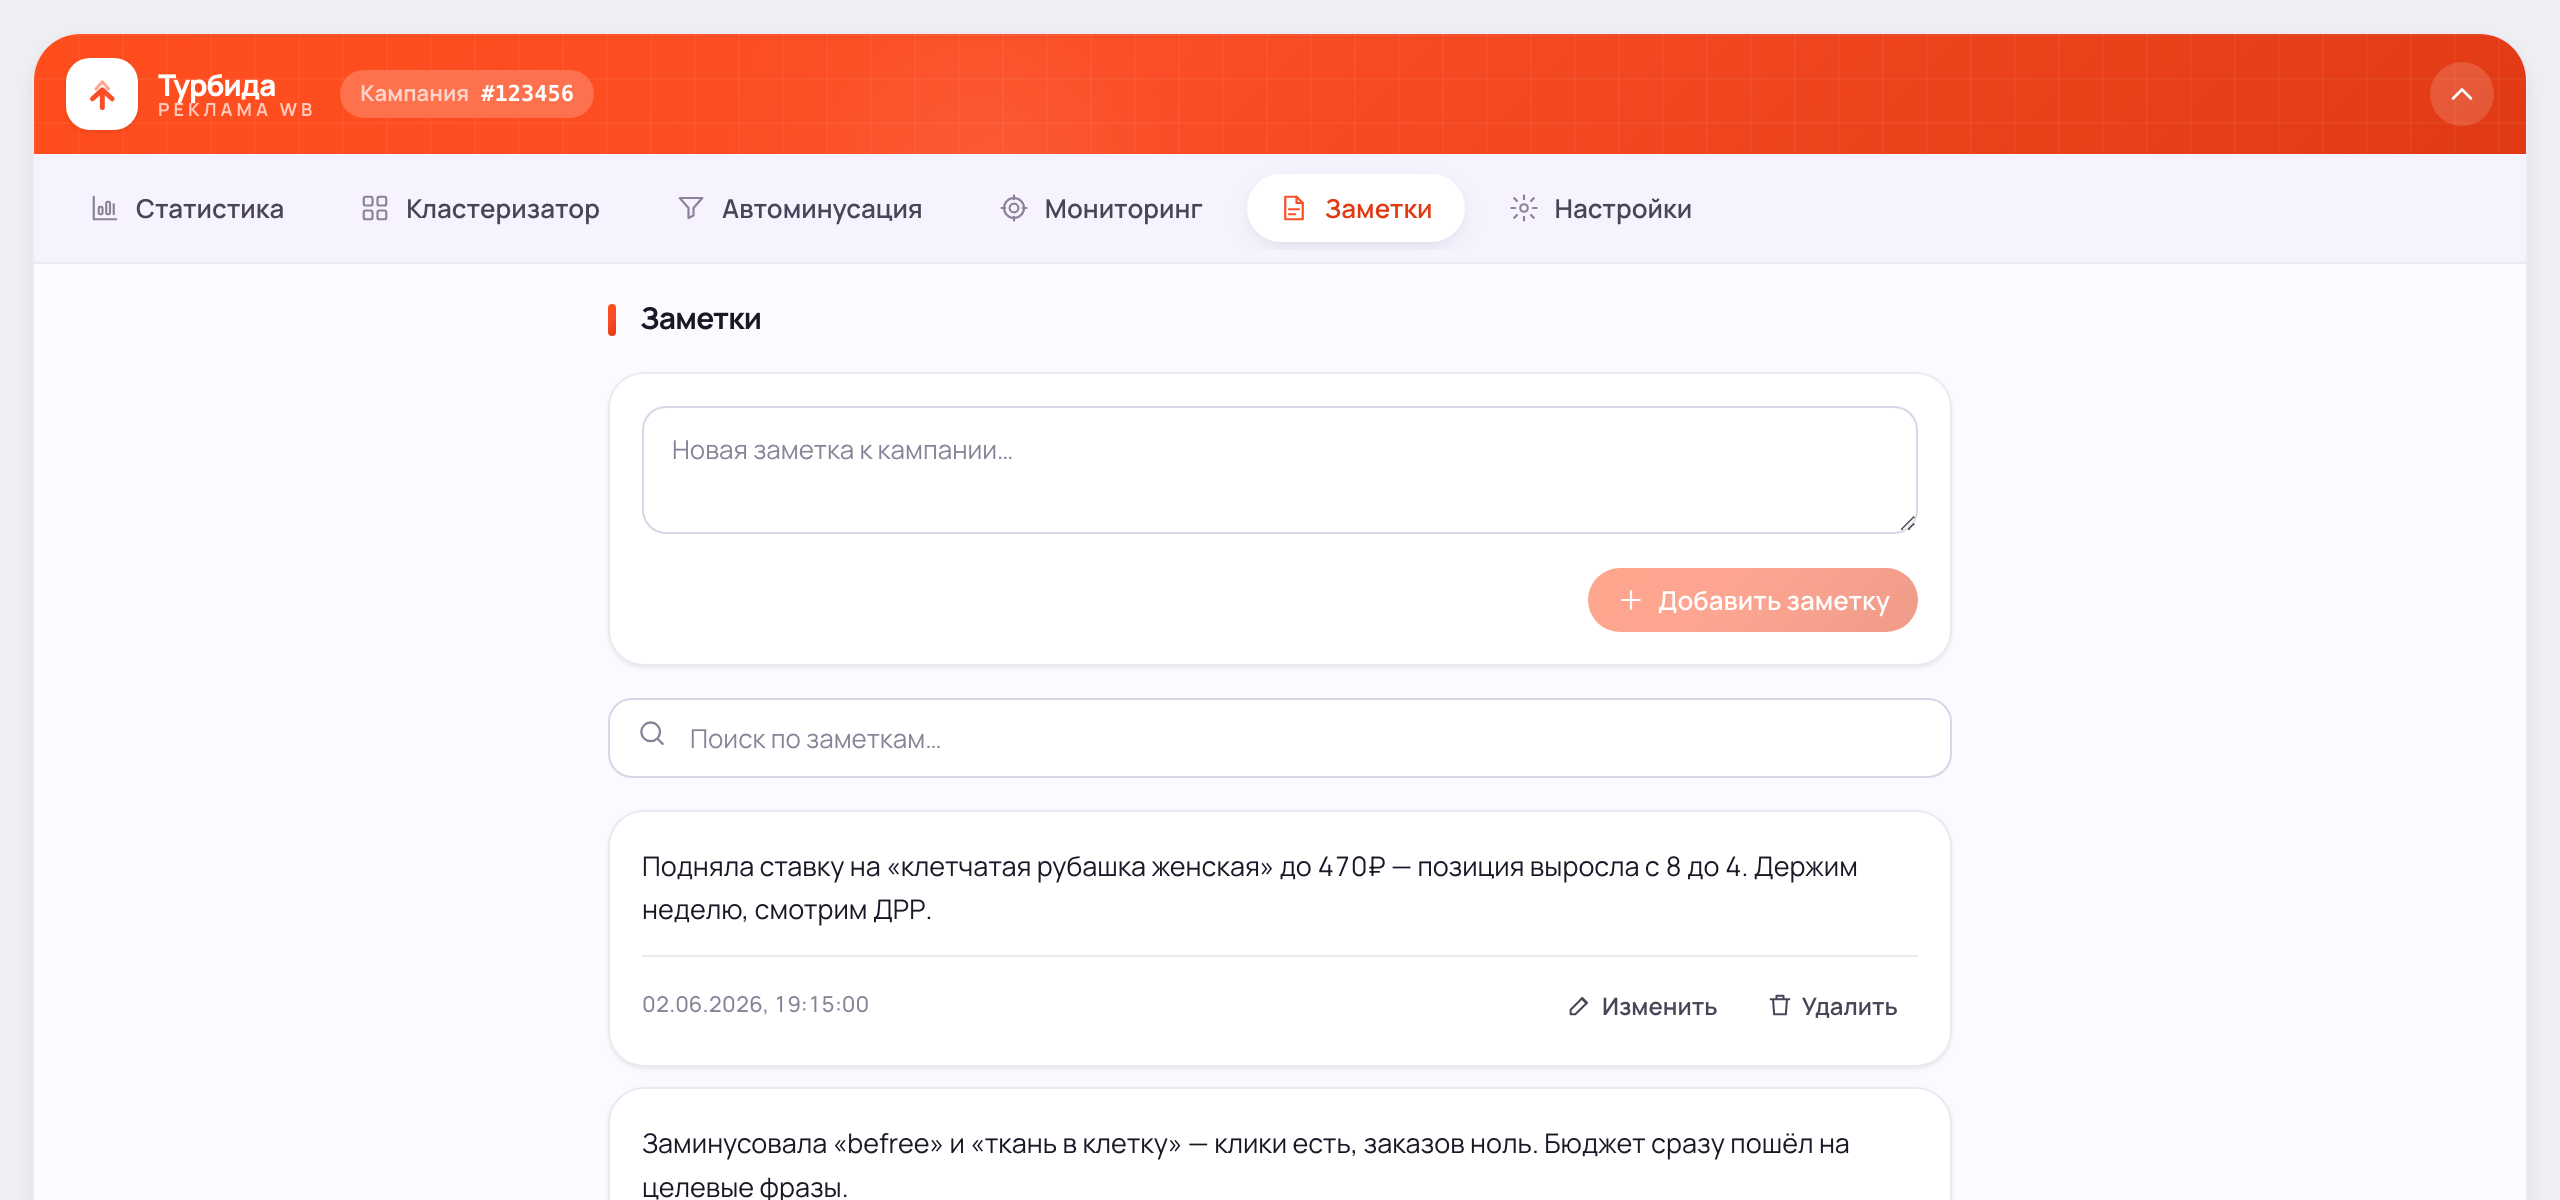
Task: Click timestamp 02.06.2026, 19:15:00
Action: (755, 1004)
